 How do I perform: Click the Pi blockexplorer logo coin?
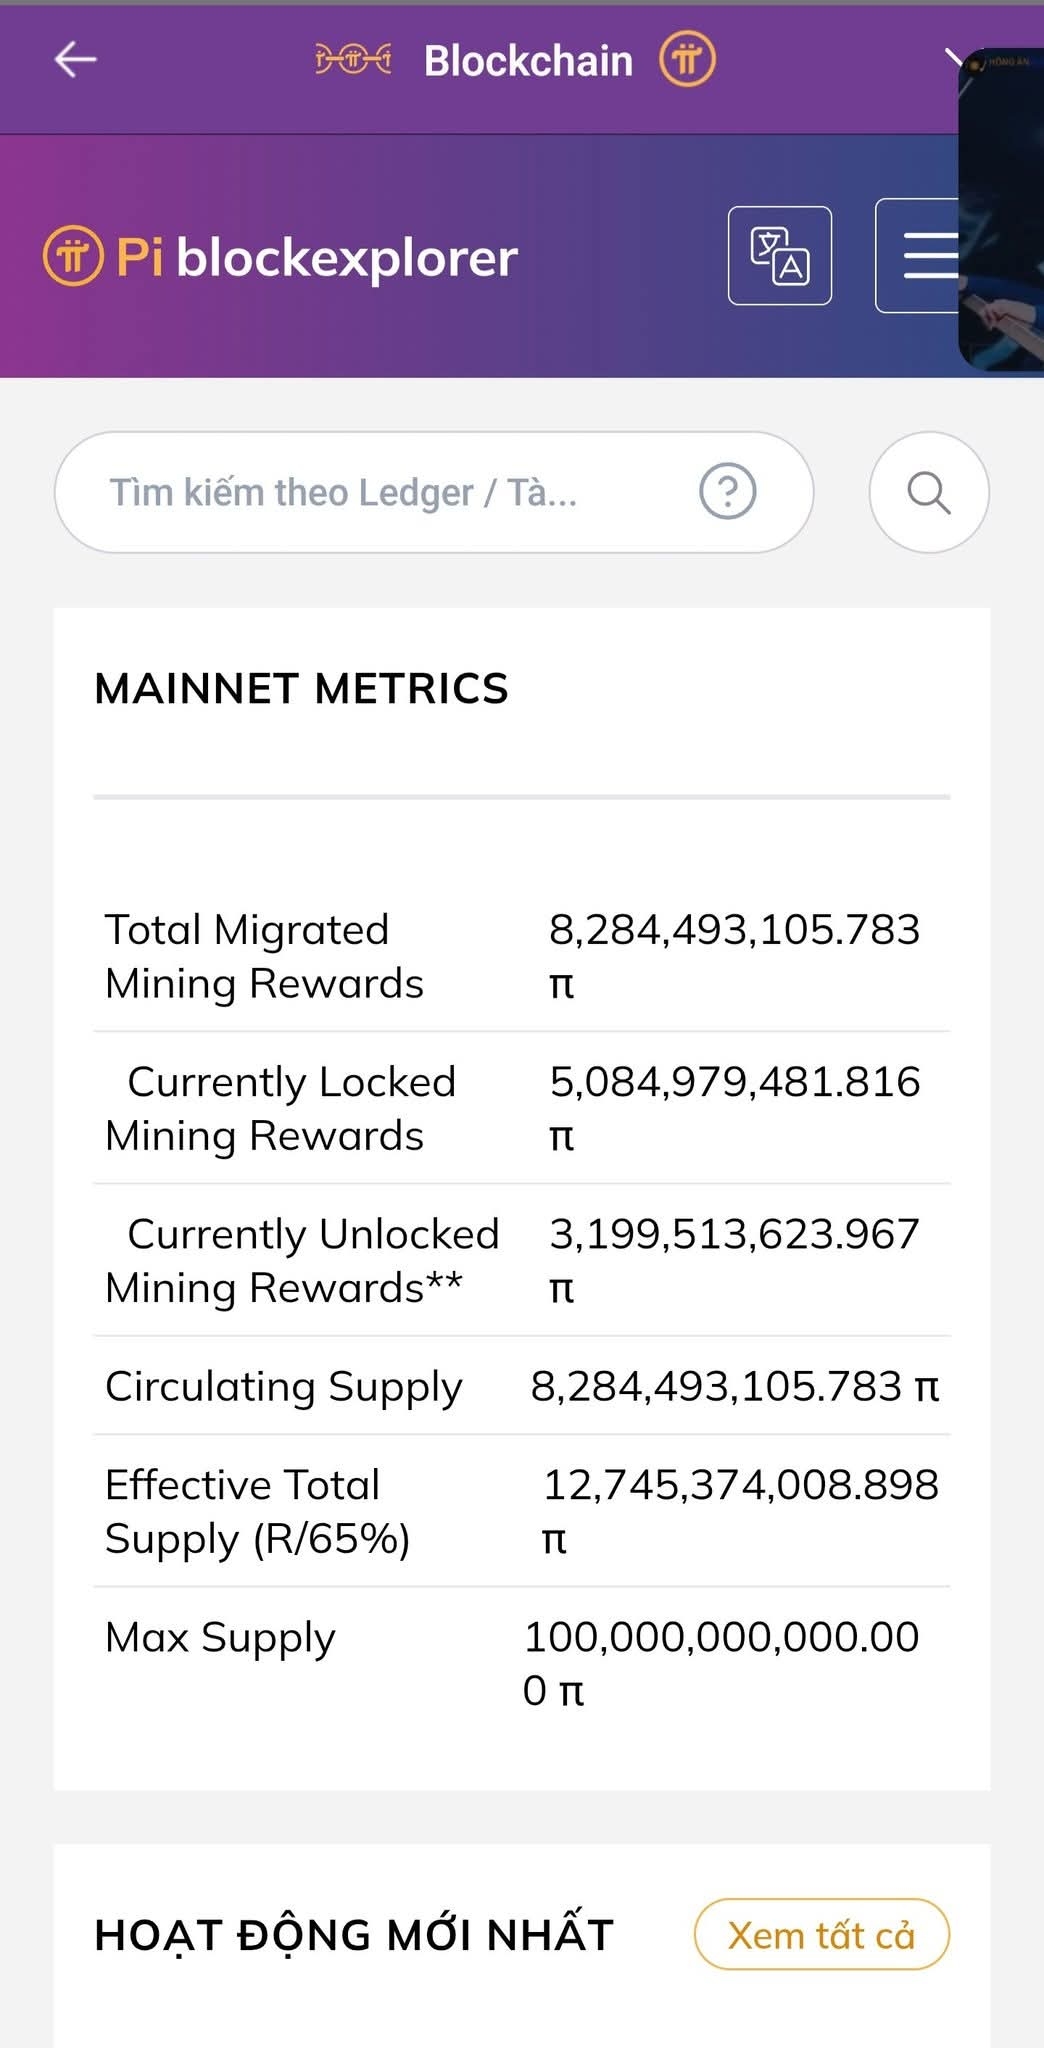73,257
